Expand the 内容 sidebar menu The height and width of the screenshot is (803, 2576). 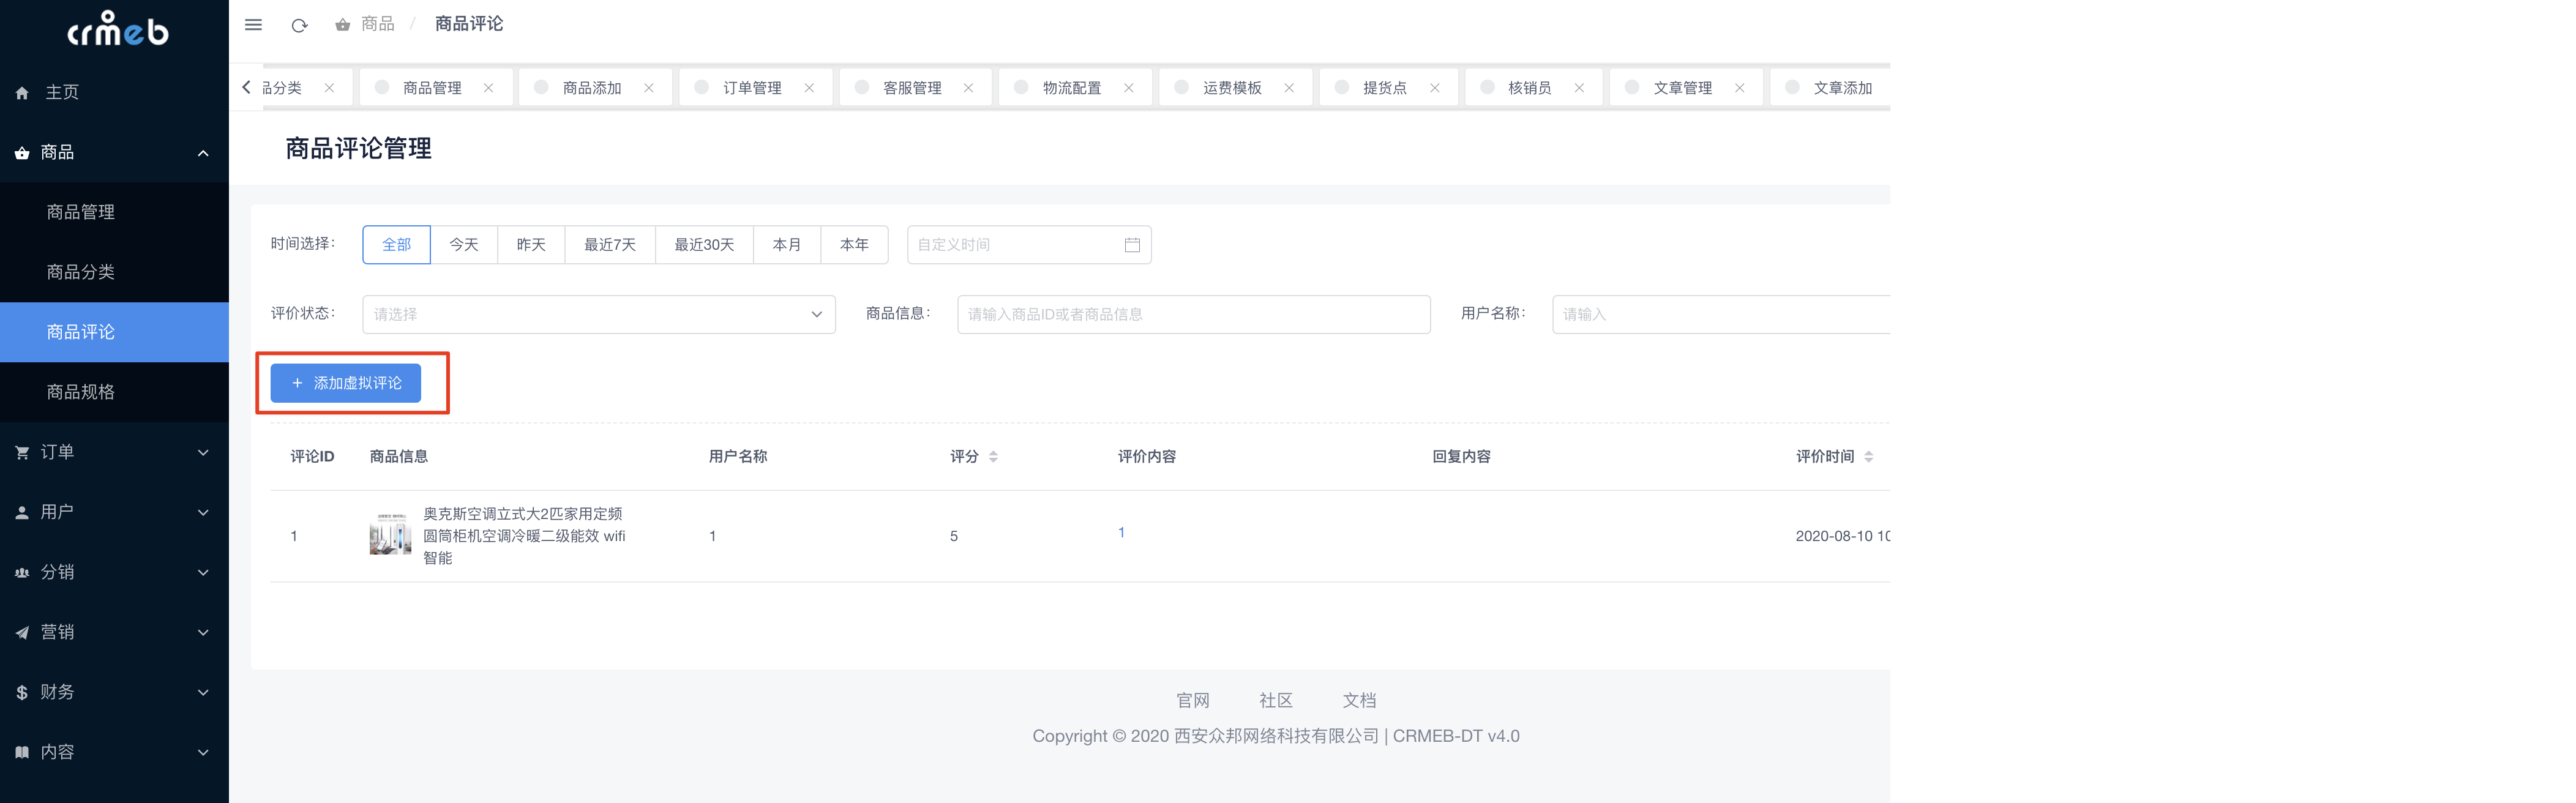tap(114, 752)
